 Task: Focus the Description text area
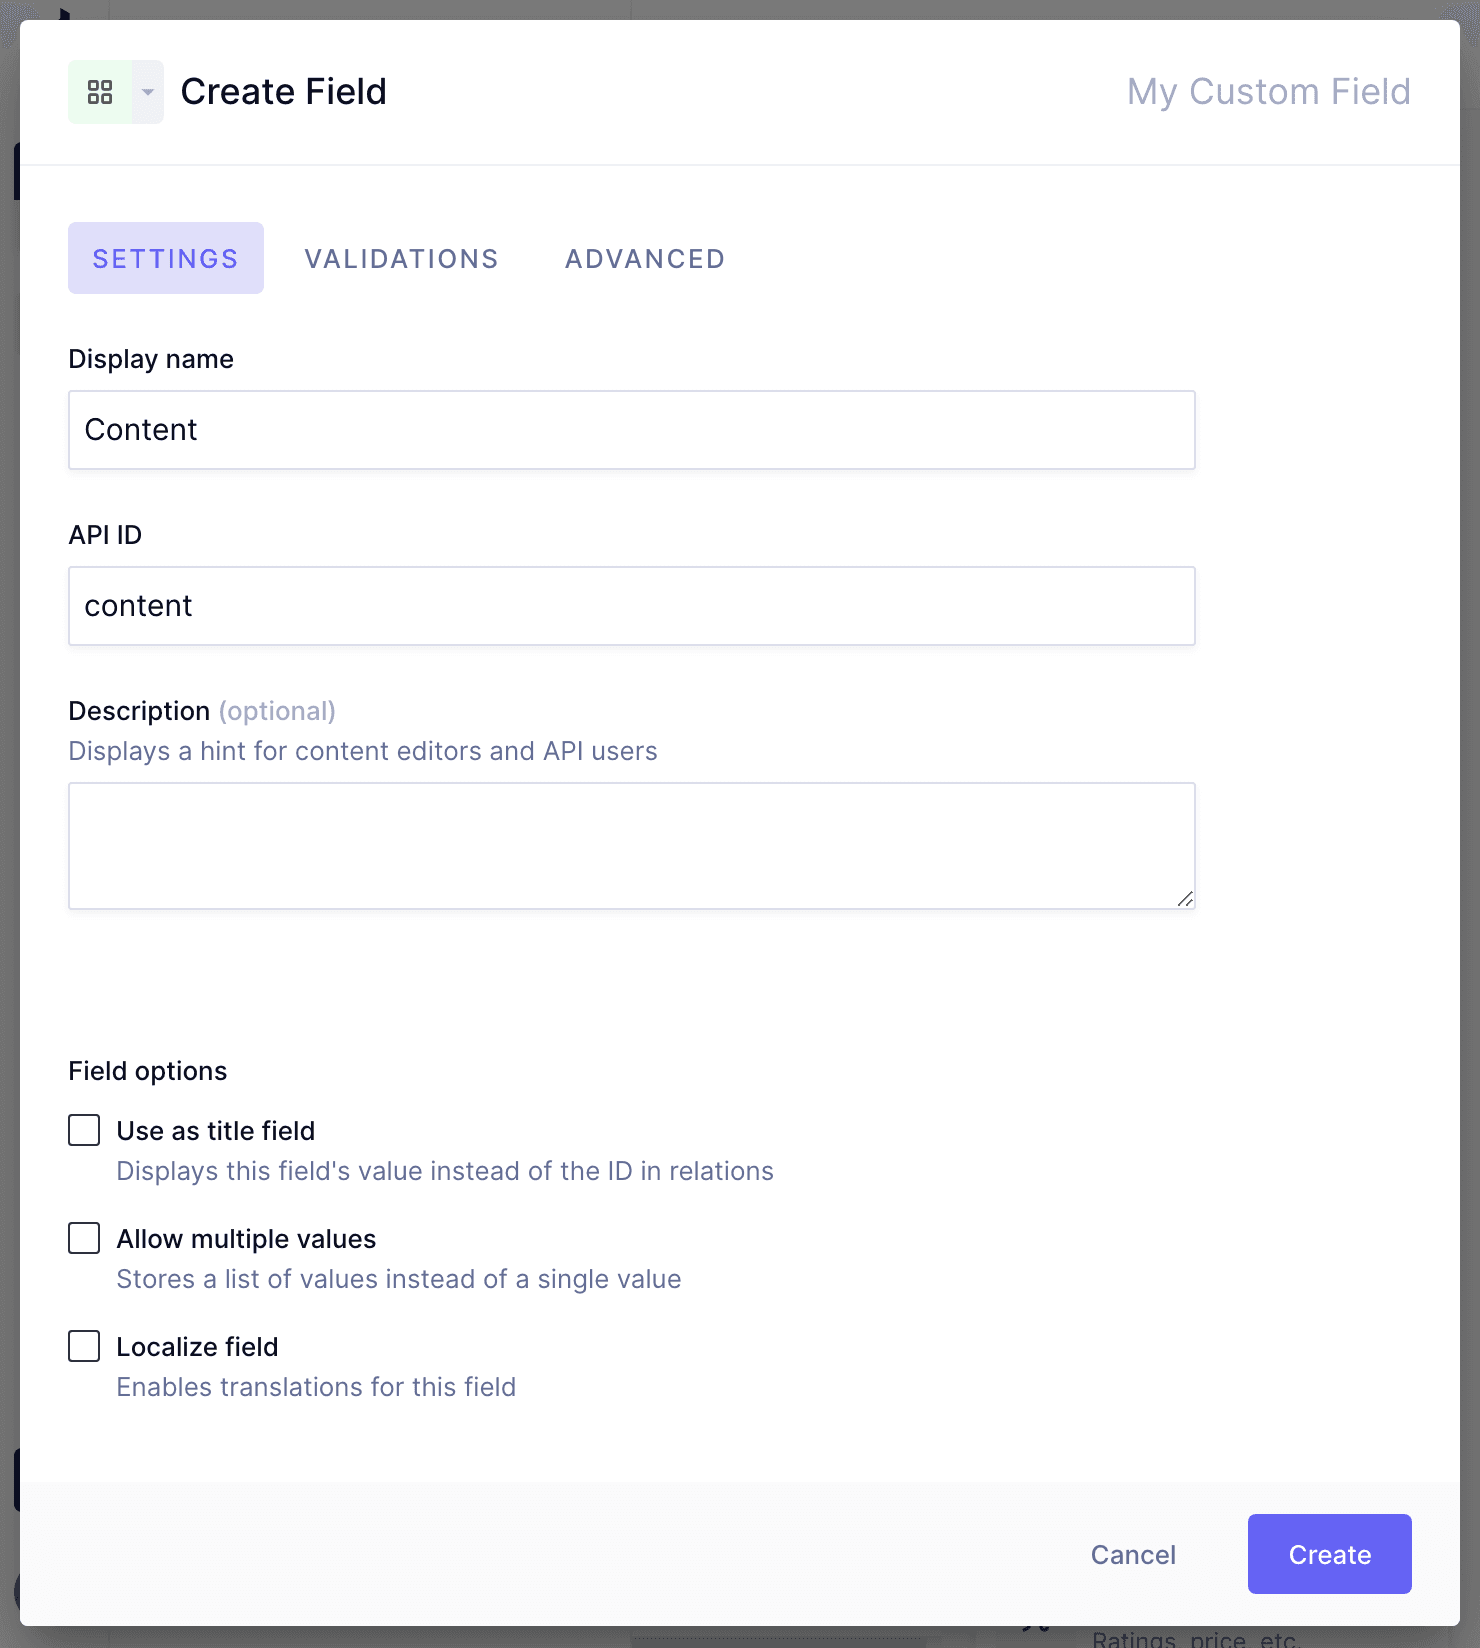tap(630, 845)
